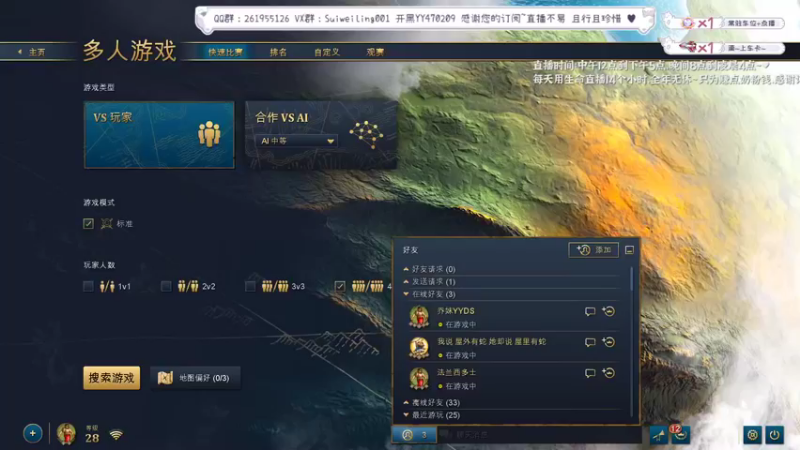Click the 3v3 figures icon

click(x=275, y=286)
